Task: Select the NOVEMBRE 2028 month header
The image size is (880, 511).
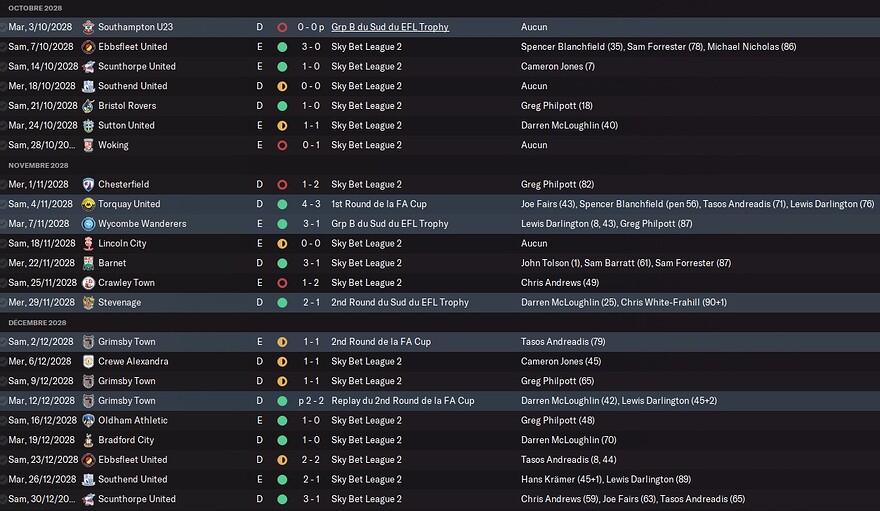Action: click(x=38, y=165)
